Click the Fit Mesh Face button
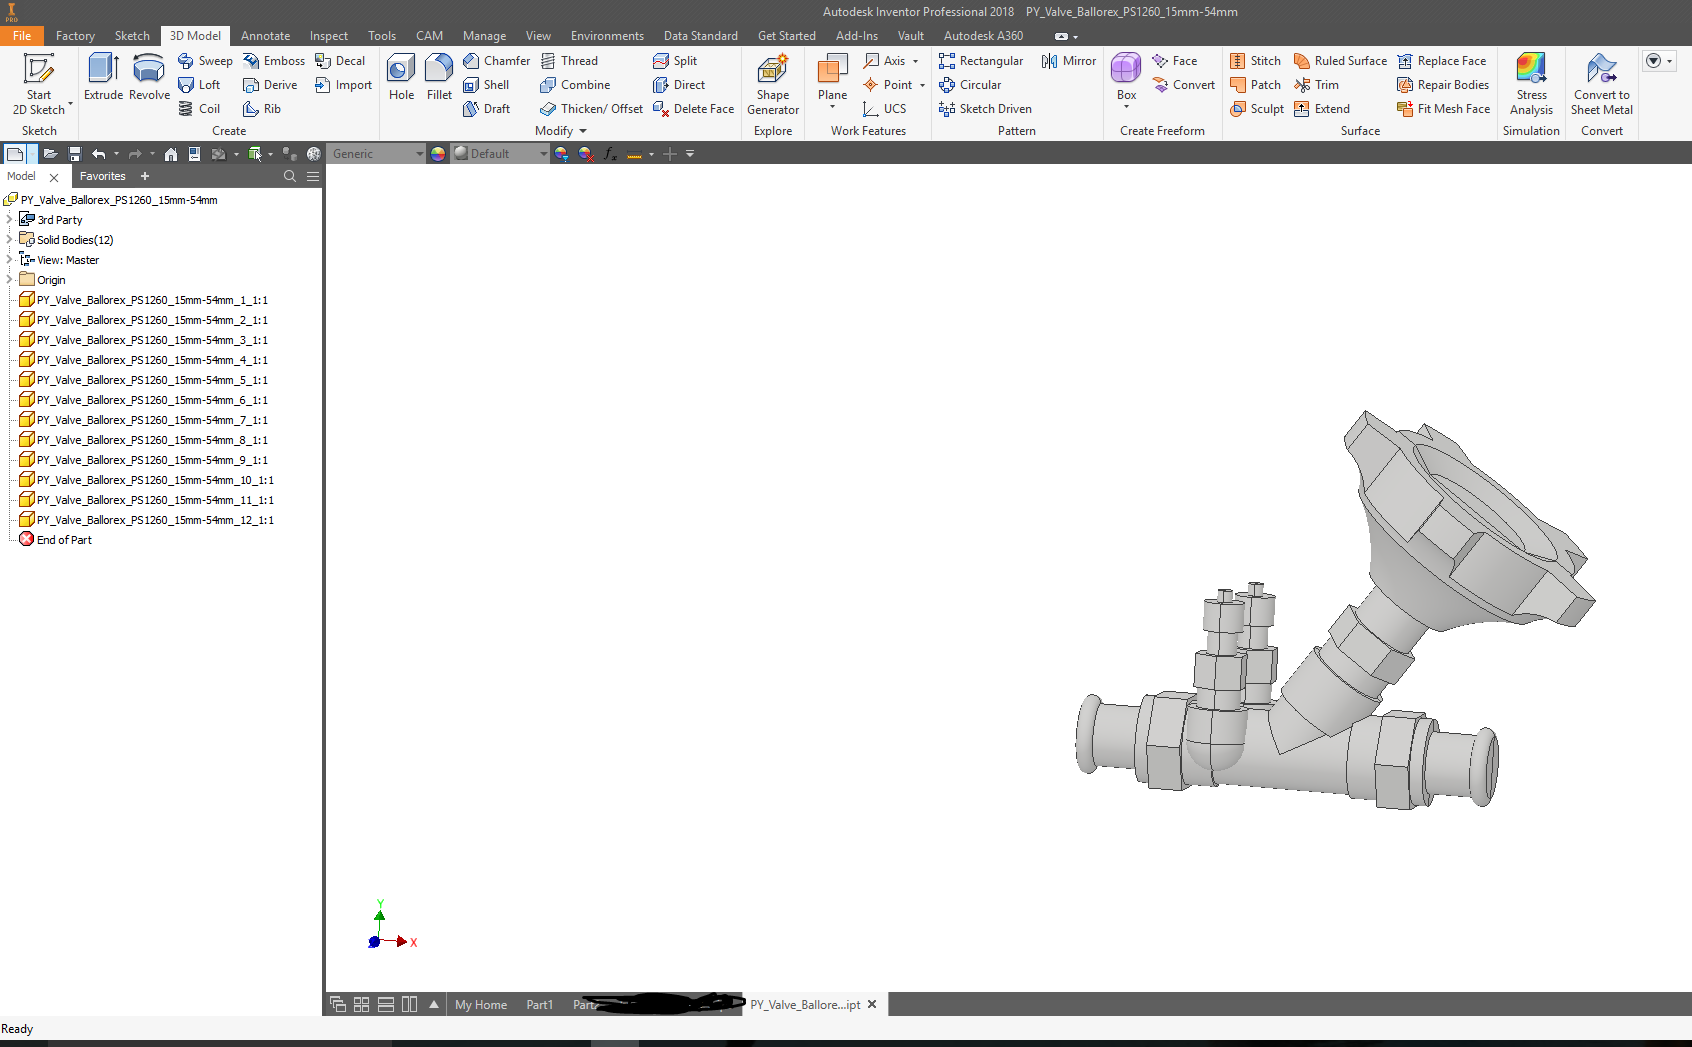The image size is (1692, 1047). point(1444,109)
